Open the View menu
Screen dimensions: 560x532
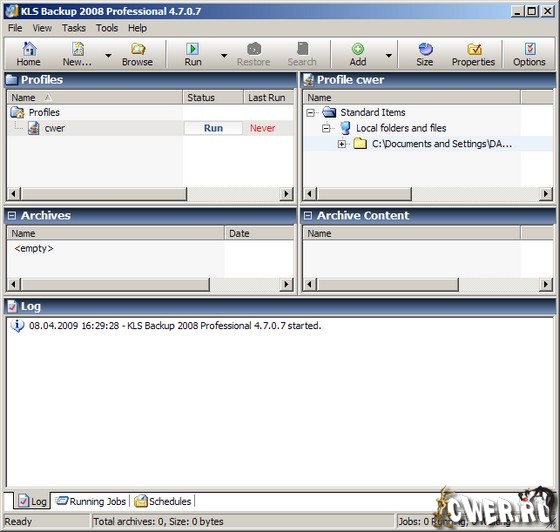click(42, 28)
